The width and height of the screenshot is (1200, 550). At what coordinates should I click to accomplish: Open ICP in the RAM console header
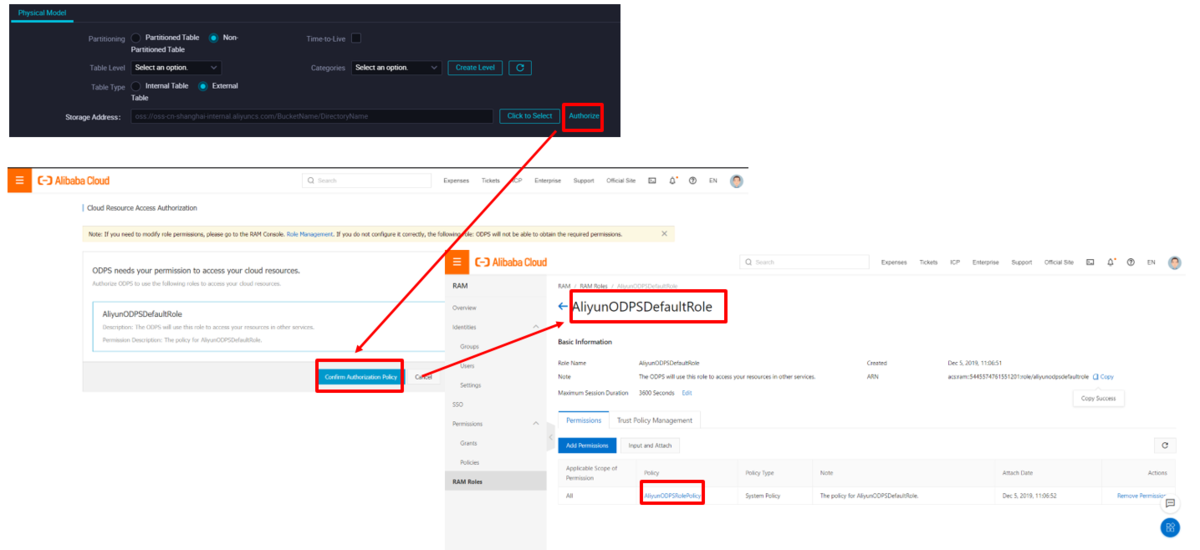click(955, 262)
